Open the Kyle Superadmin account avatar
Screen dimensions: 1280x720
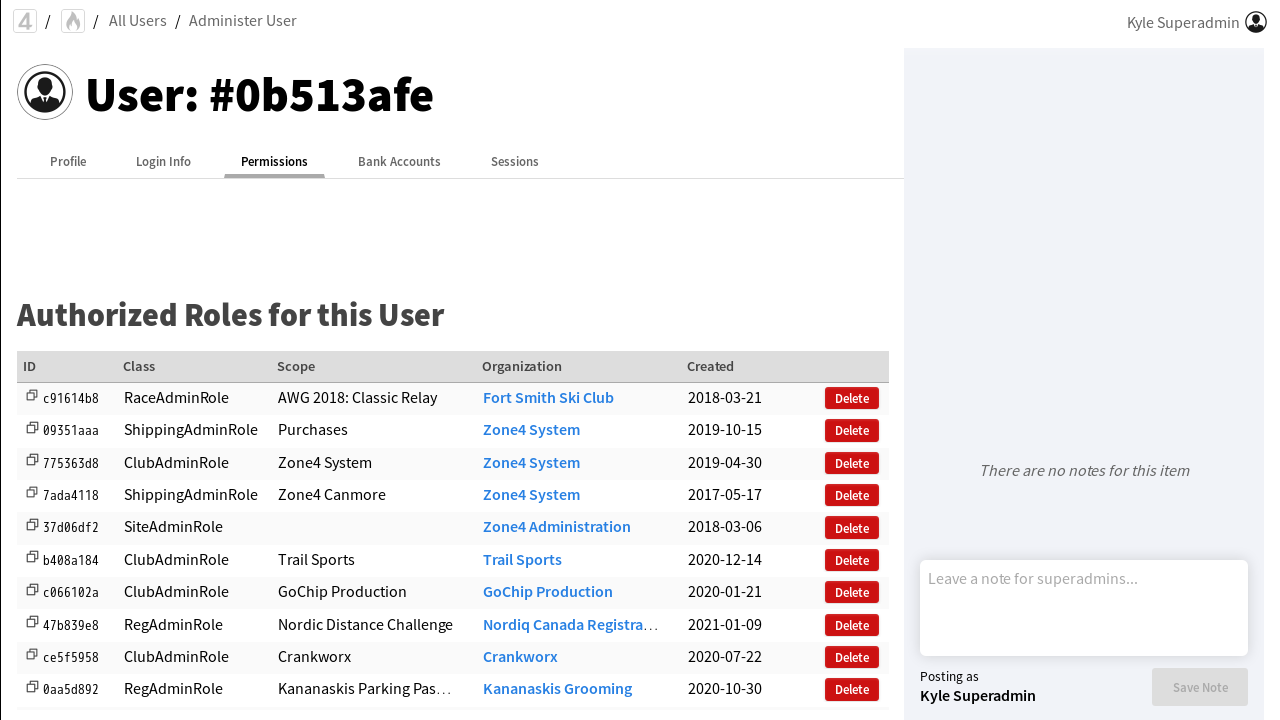click(x=1256, y=22)
